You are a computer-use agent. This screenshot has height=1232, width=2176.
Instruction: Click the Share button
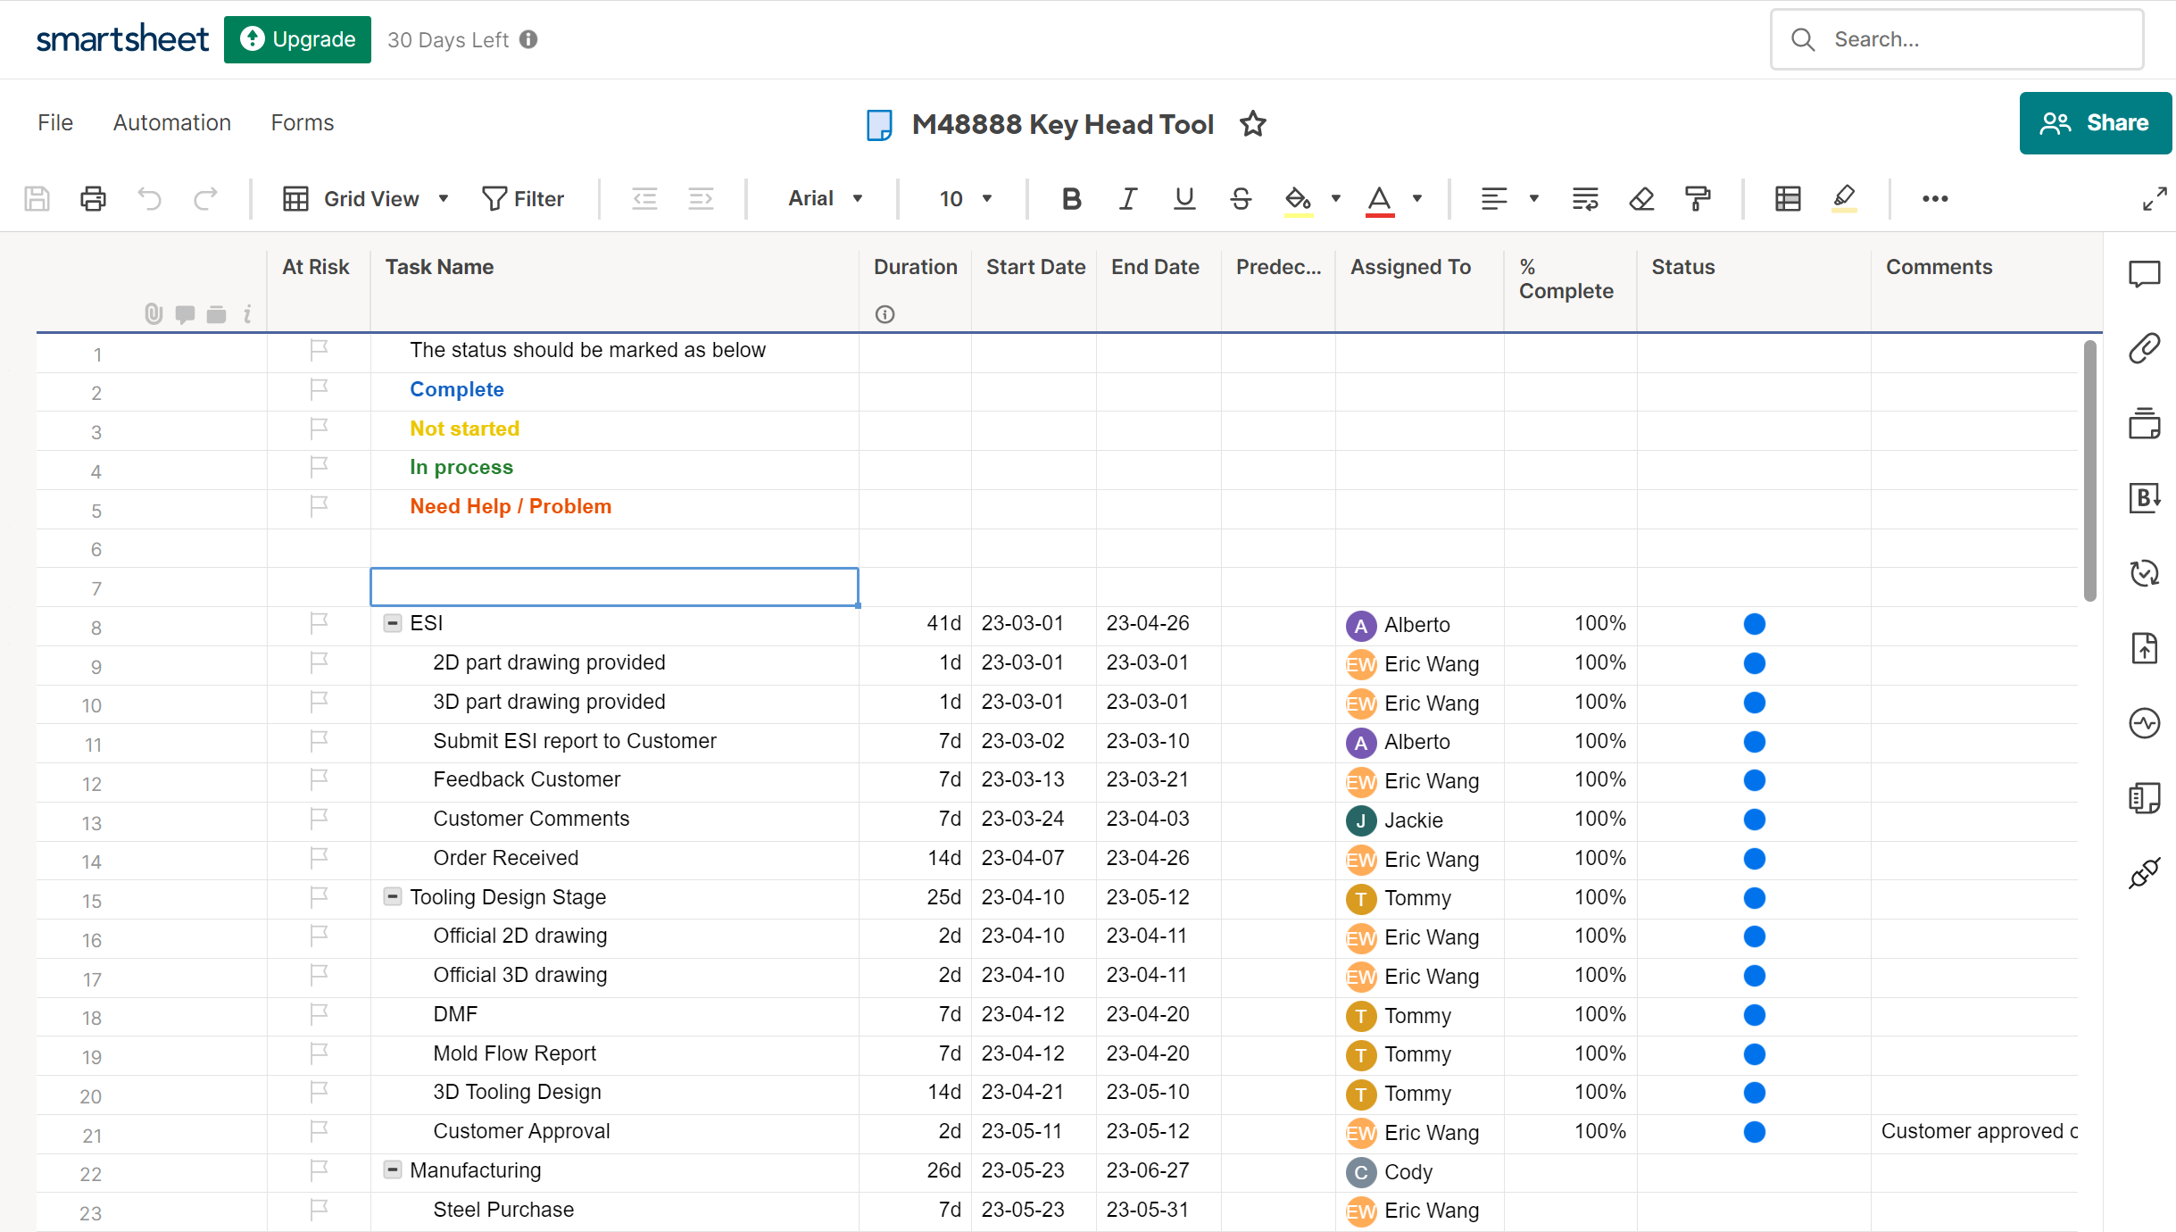[x=2094, y=123]
